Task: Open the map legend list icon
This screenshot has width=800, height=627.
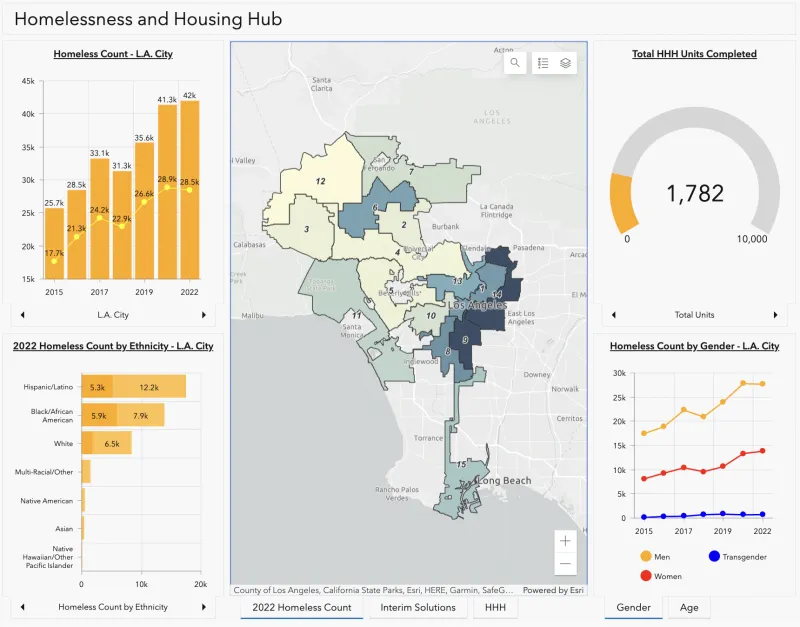Action: (x=543, y=63)
